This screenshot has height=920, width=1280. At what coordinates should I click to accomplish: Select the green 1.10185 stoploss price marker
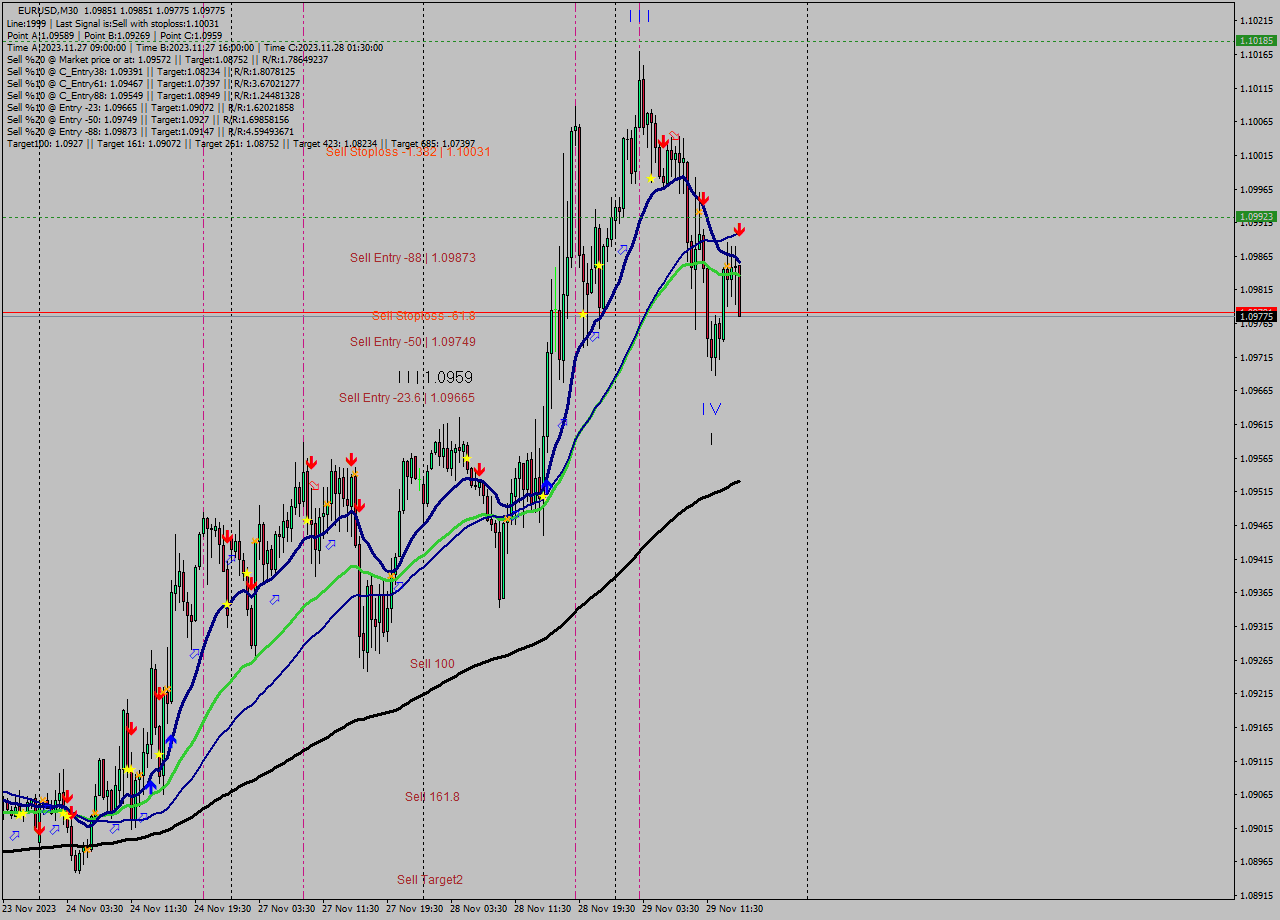click(x=1255, y=41)
